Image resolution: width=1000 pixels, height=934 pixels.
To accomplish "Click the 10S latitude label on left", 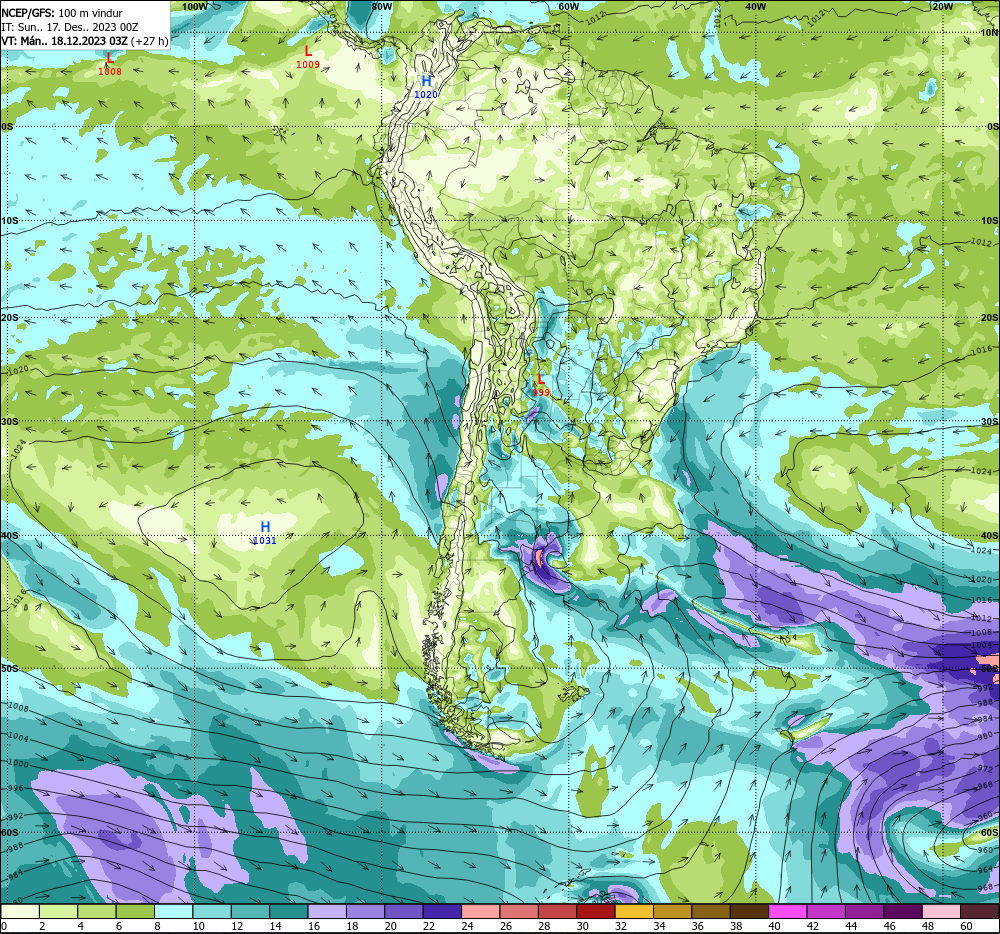I will pos(10,221).
